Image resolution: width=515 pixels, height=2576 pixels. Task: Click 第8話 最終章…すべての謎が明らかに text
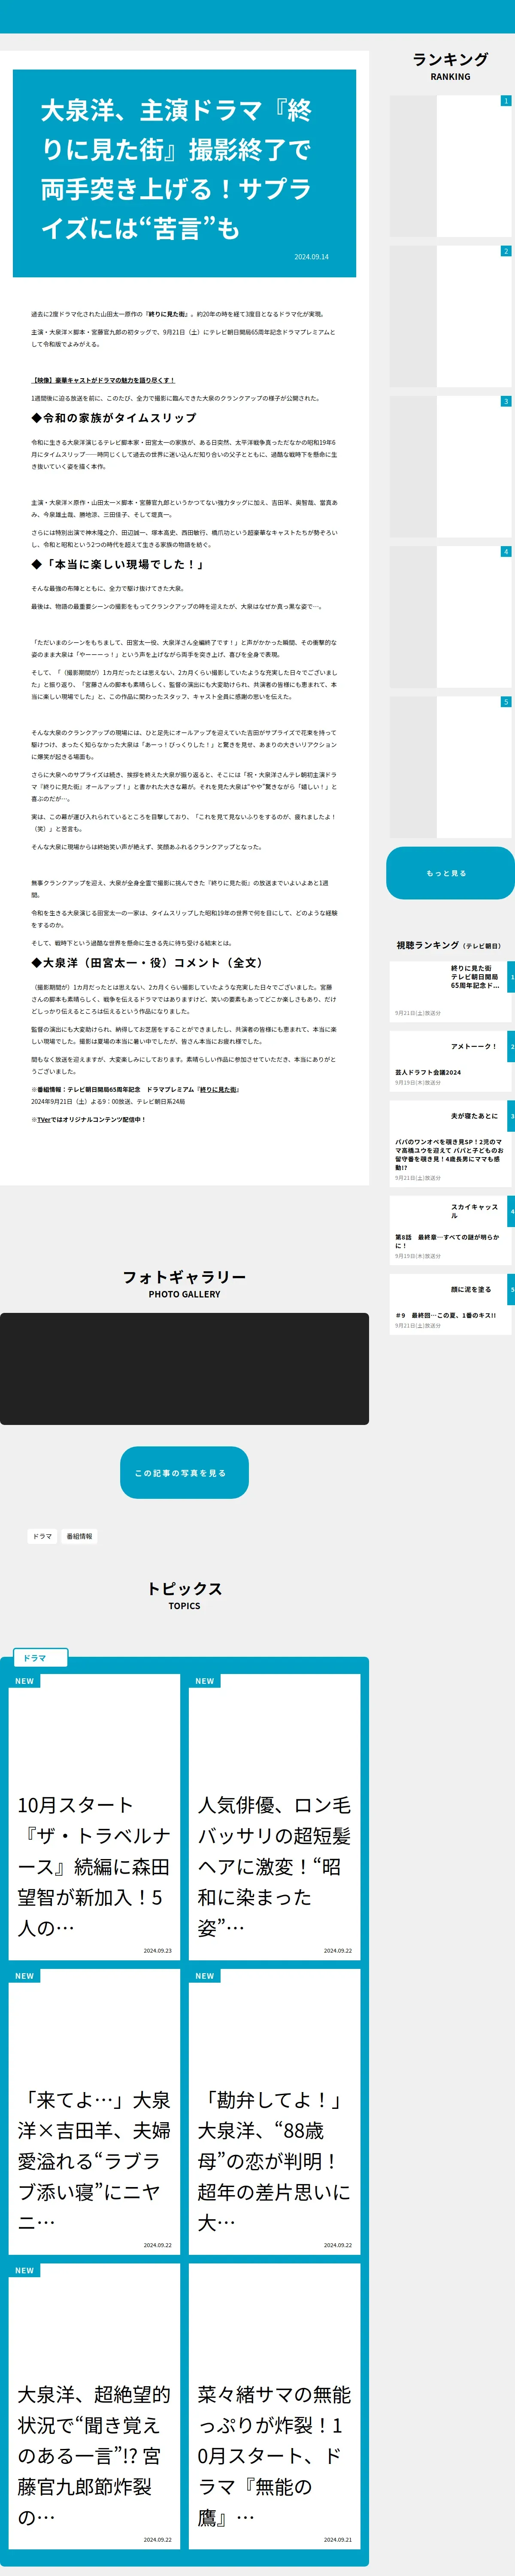[x=447, y=1241]
